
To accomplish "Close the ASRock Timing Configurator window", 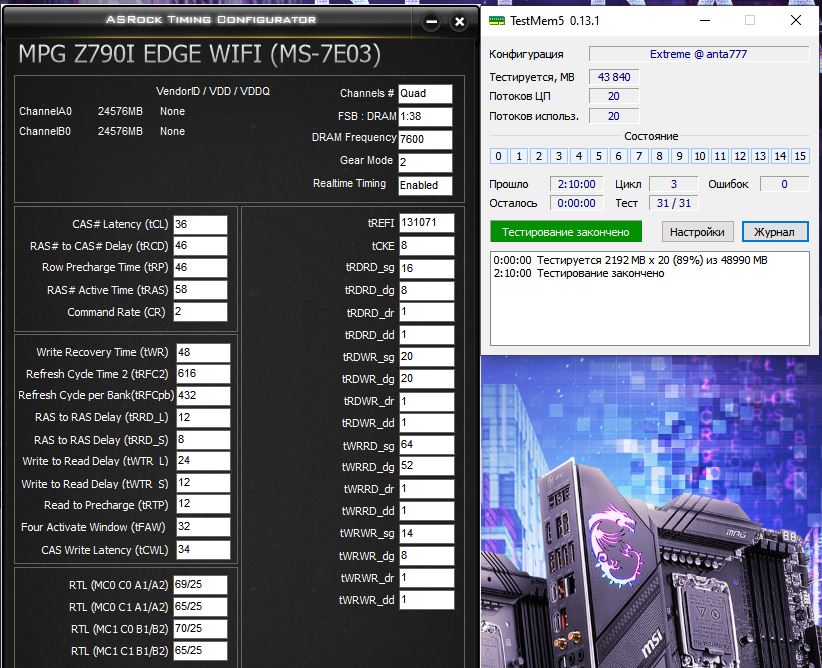I will 459,21.
